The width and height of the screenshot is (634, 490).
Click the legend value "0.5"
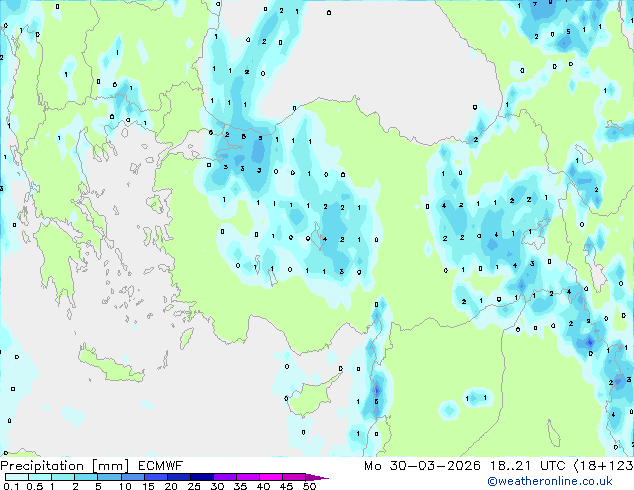tap(34, 486)
